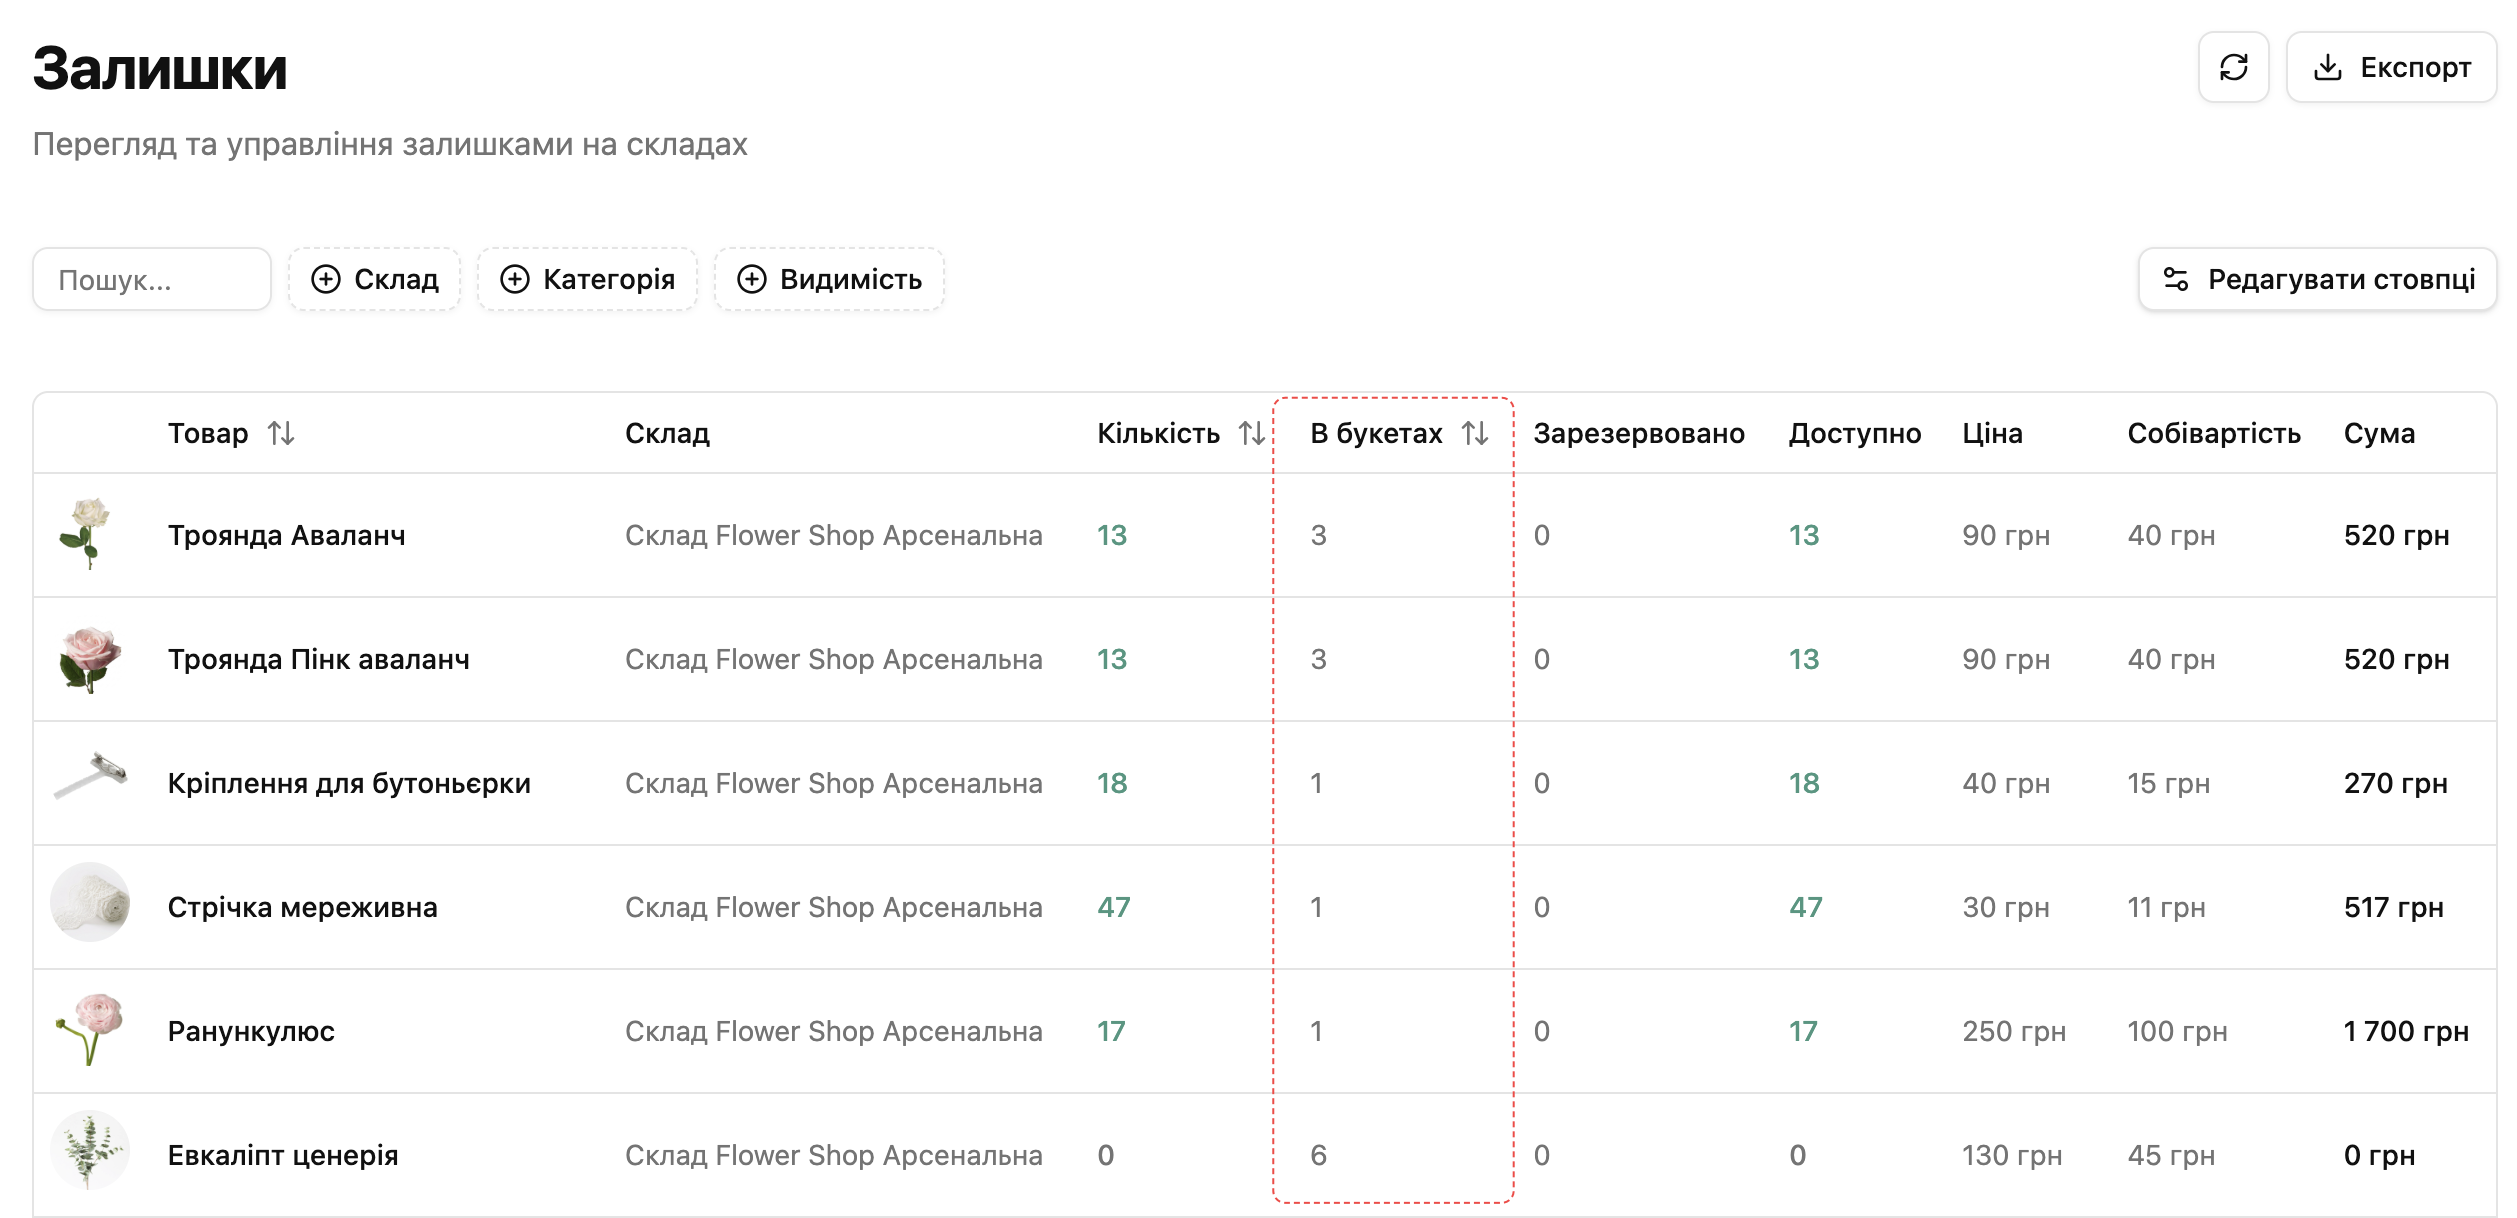Viewport: 2517px width, 1218px height.
Task: Focus the Пошук search field
Action: pyautogui.click(x=152, y=279)
